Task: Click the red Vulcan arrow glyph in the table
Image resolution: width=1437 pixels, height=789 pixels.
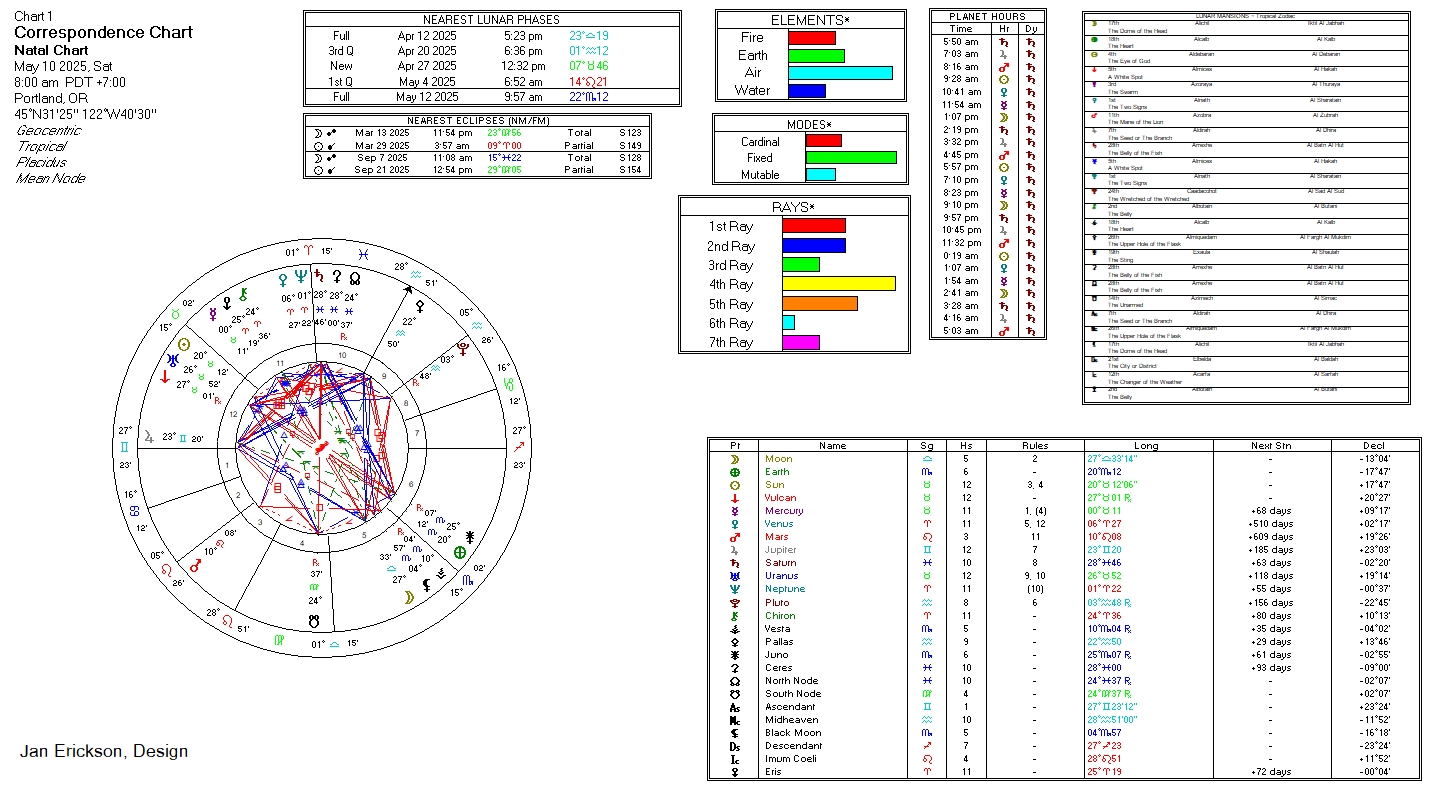Action: (735, 498)
